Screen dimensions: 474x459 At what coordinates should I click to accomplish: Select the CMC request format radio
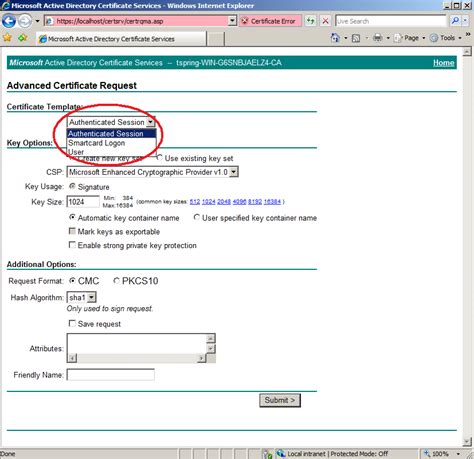[x=72, y=281]
